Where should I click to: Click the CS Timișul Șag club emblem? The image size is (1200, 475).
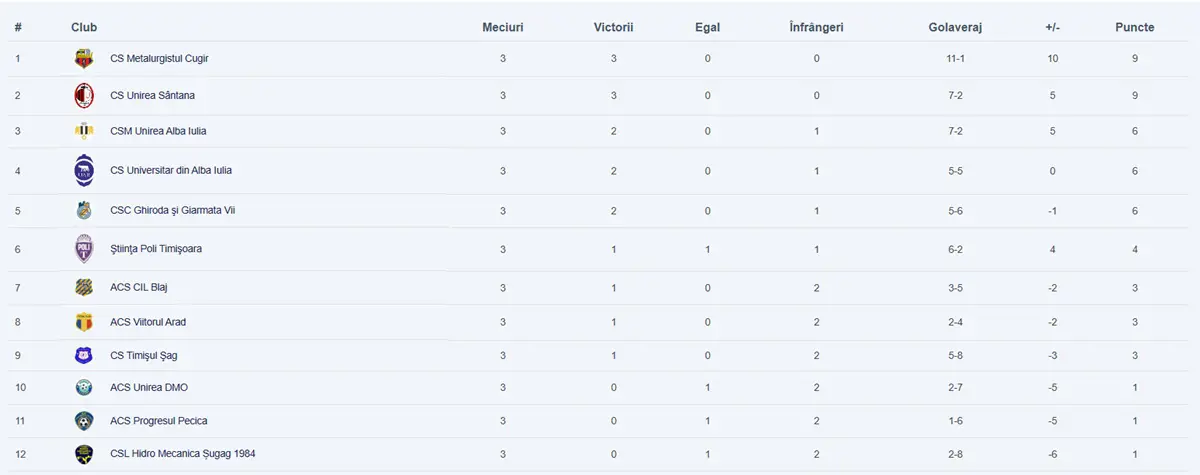pyautogui.click(x=84, y=355)
